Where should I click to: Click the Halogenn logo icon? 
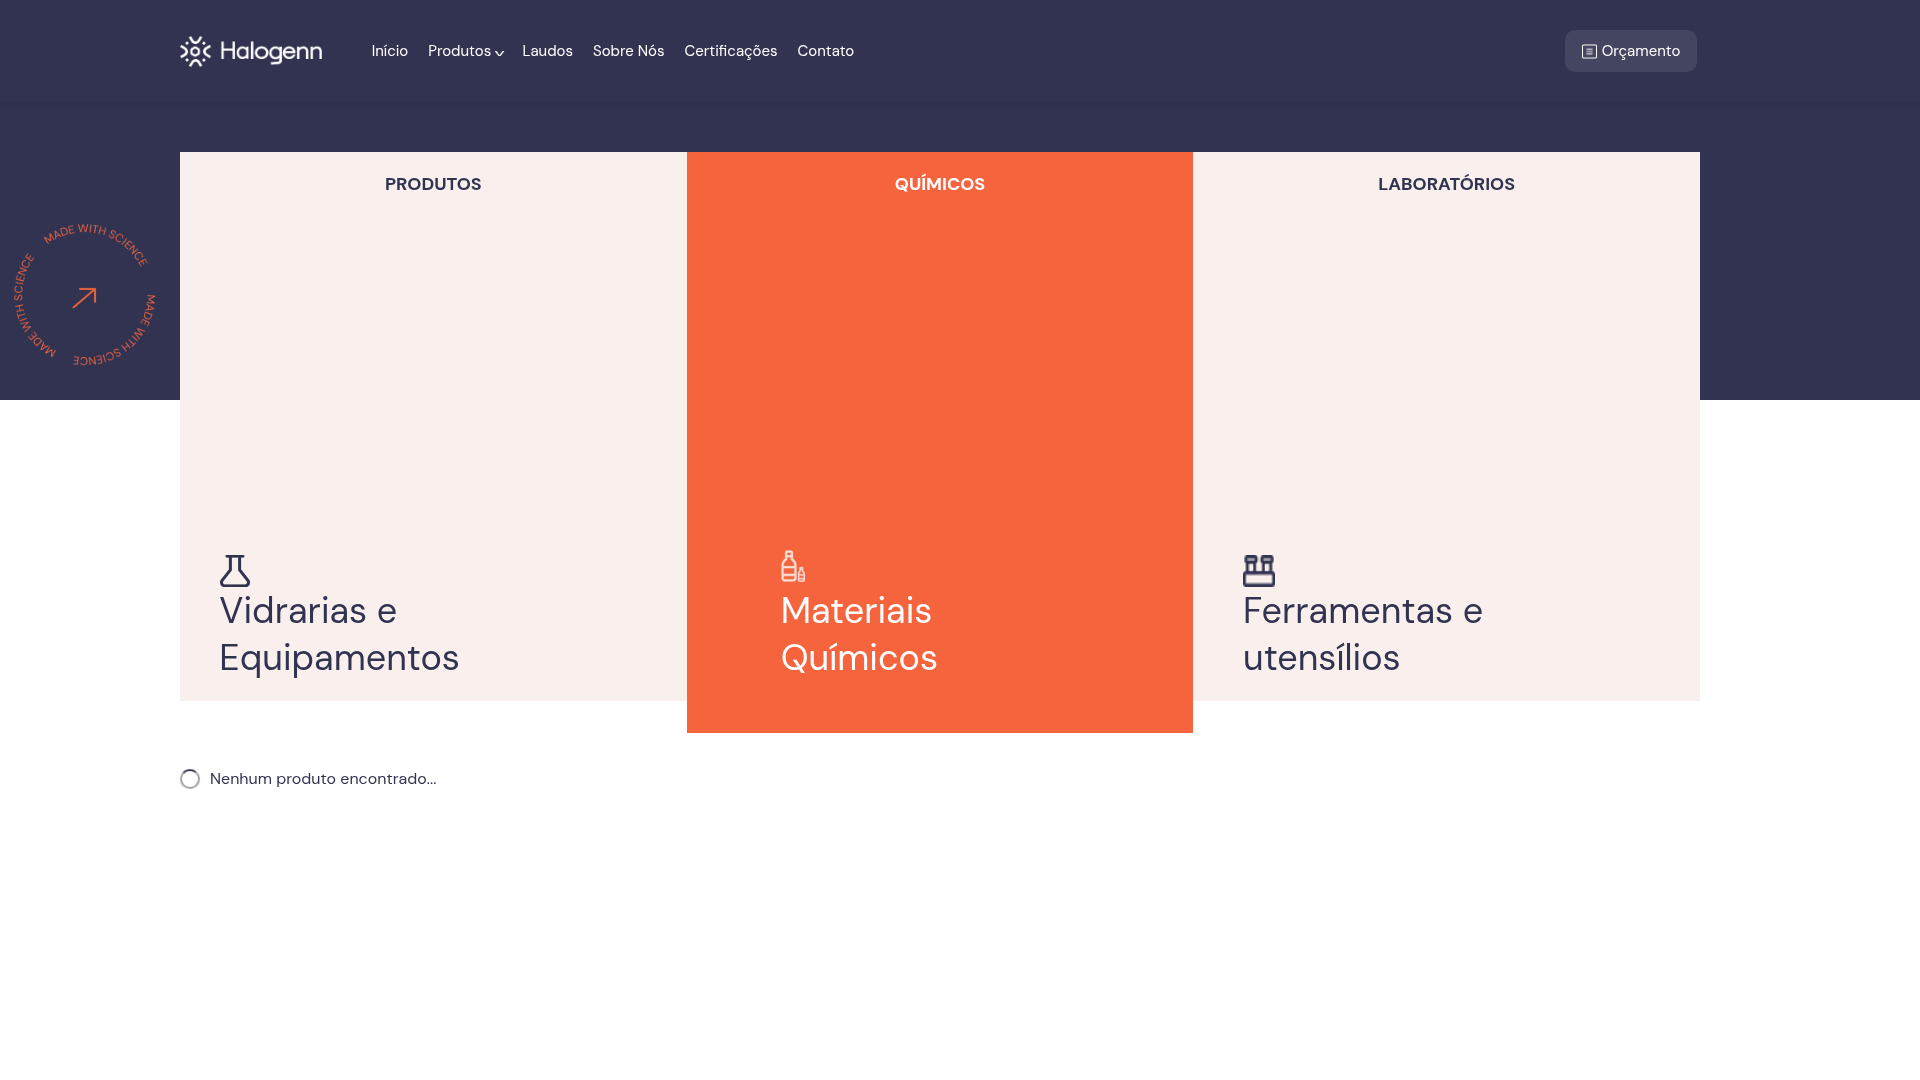click(x=195, y=51)
